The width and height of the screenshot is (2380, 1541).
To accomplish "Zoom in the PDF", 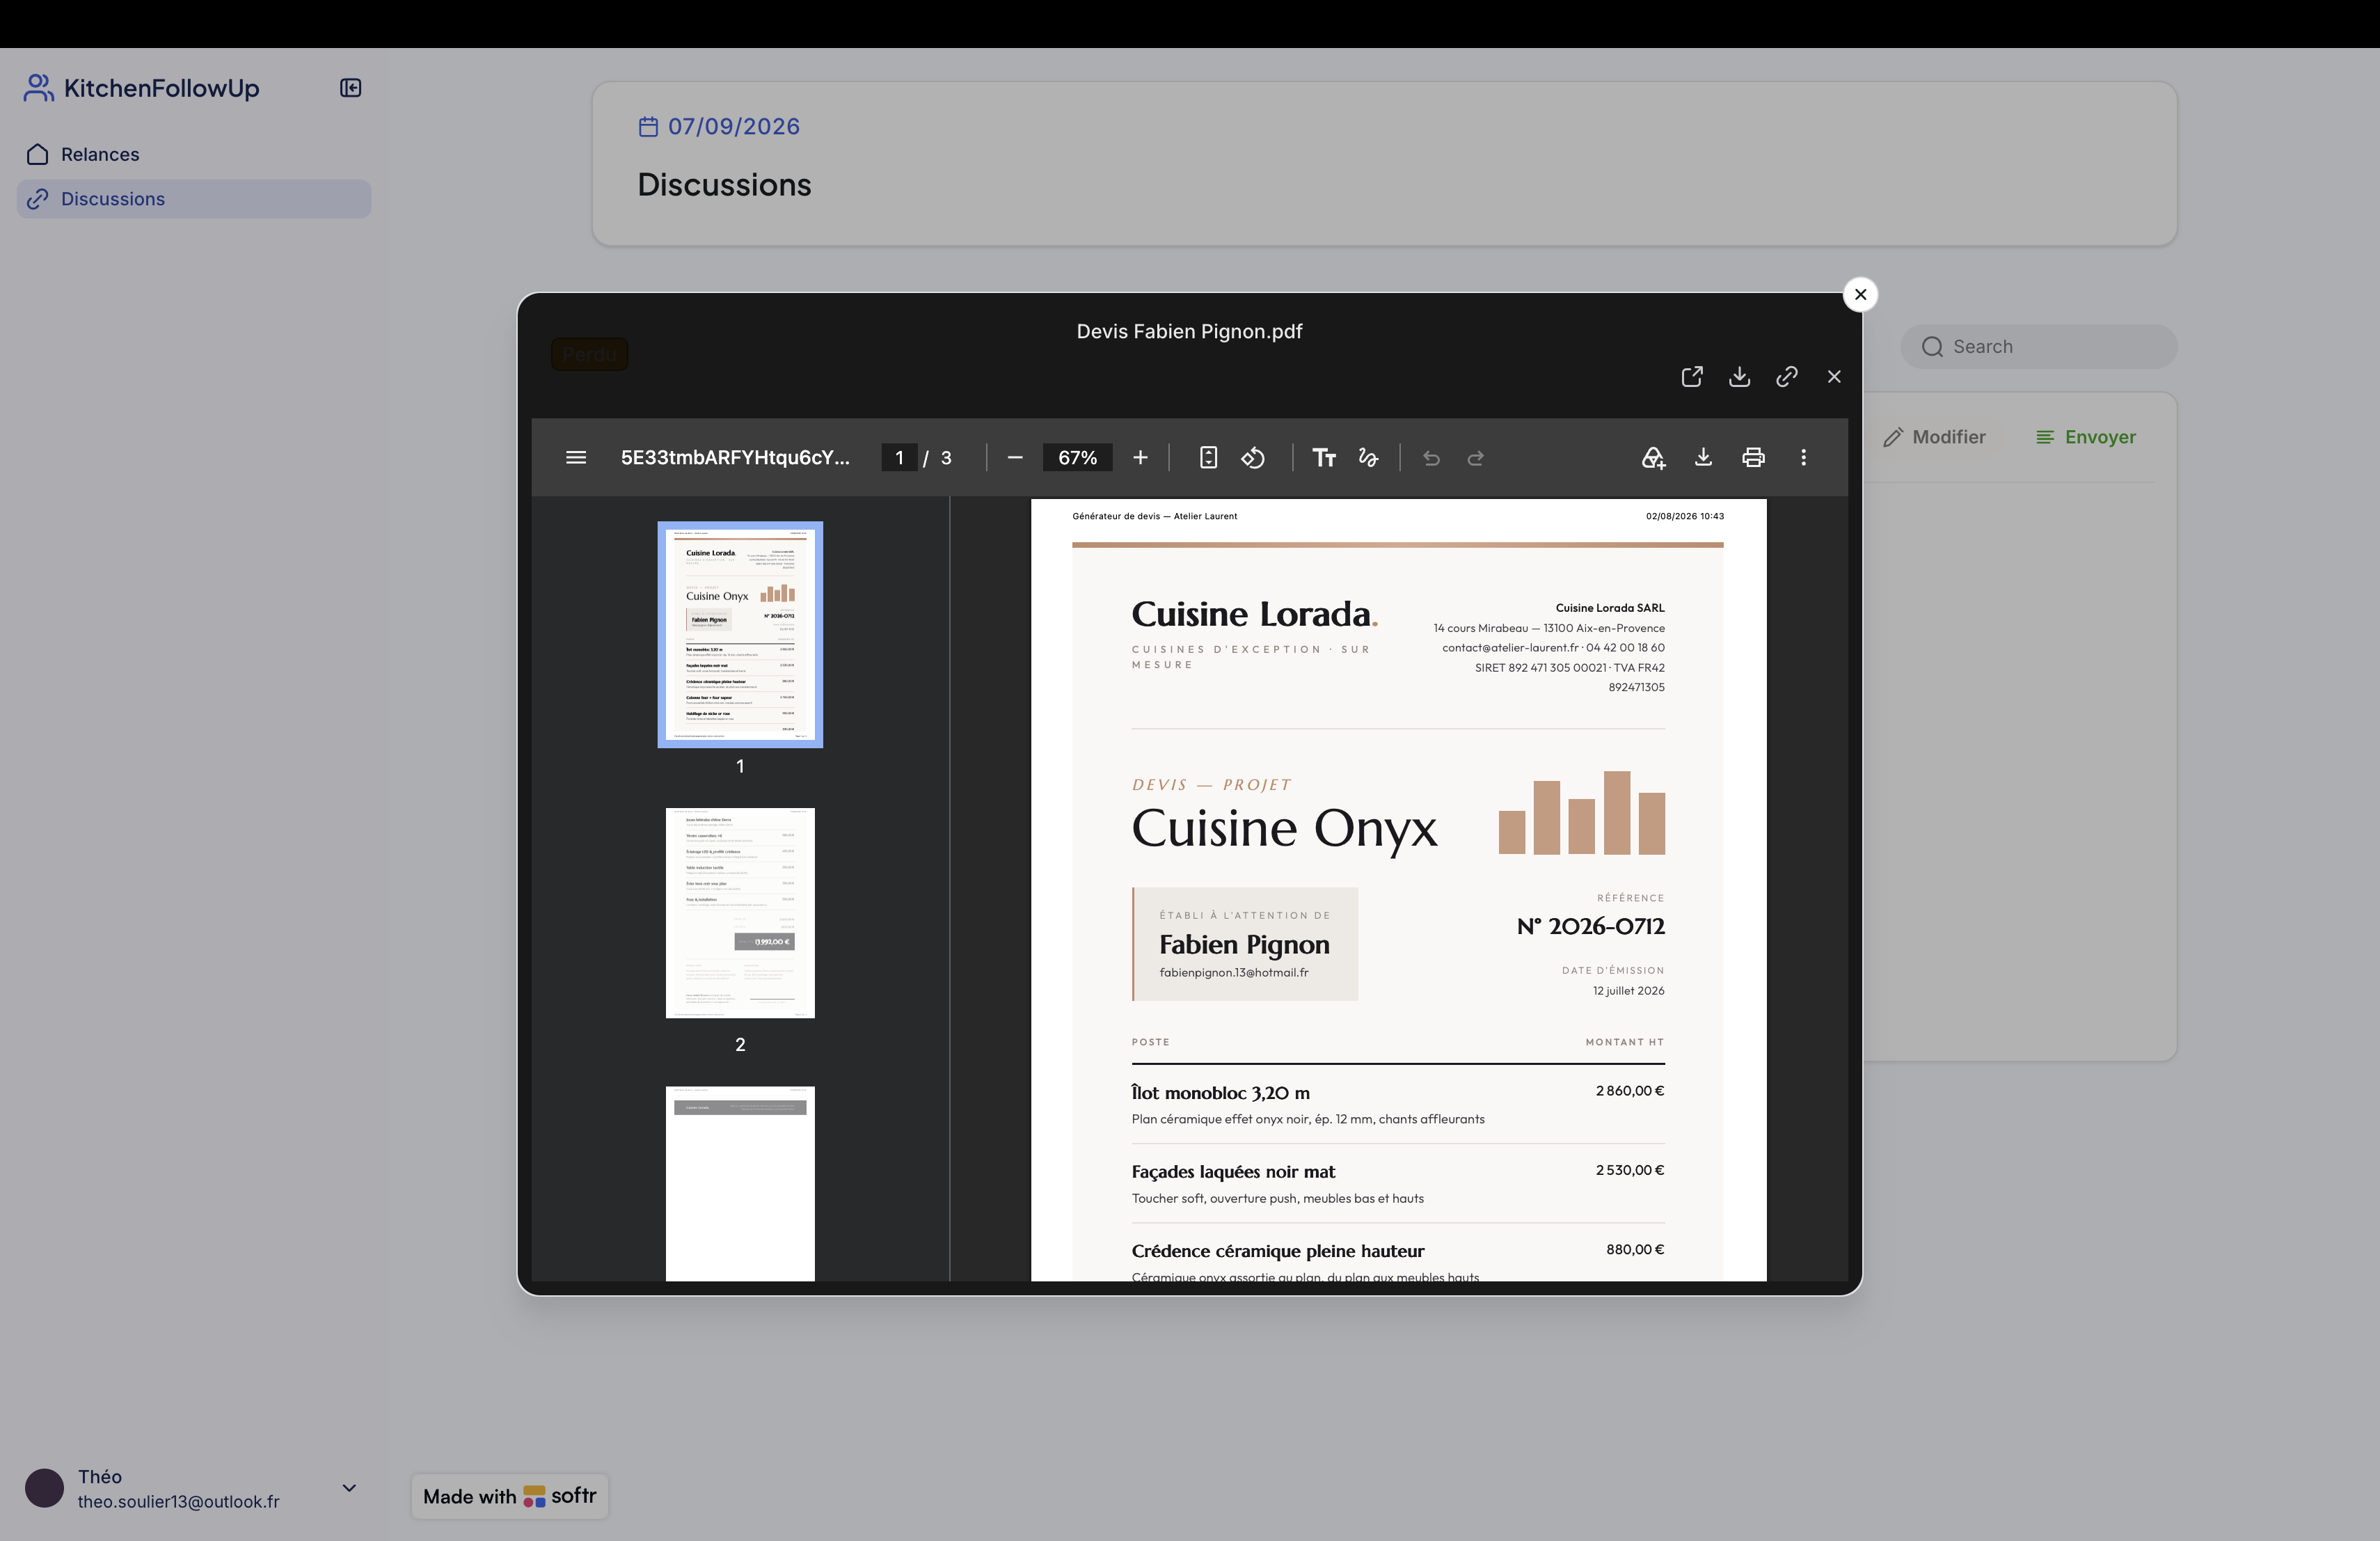I will [x=1140, y=457].
